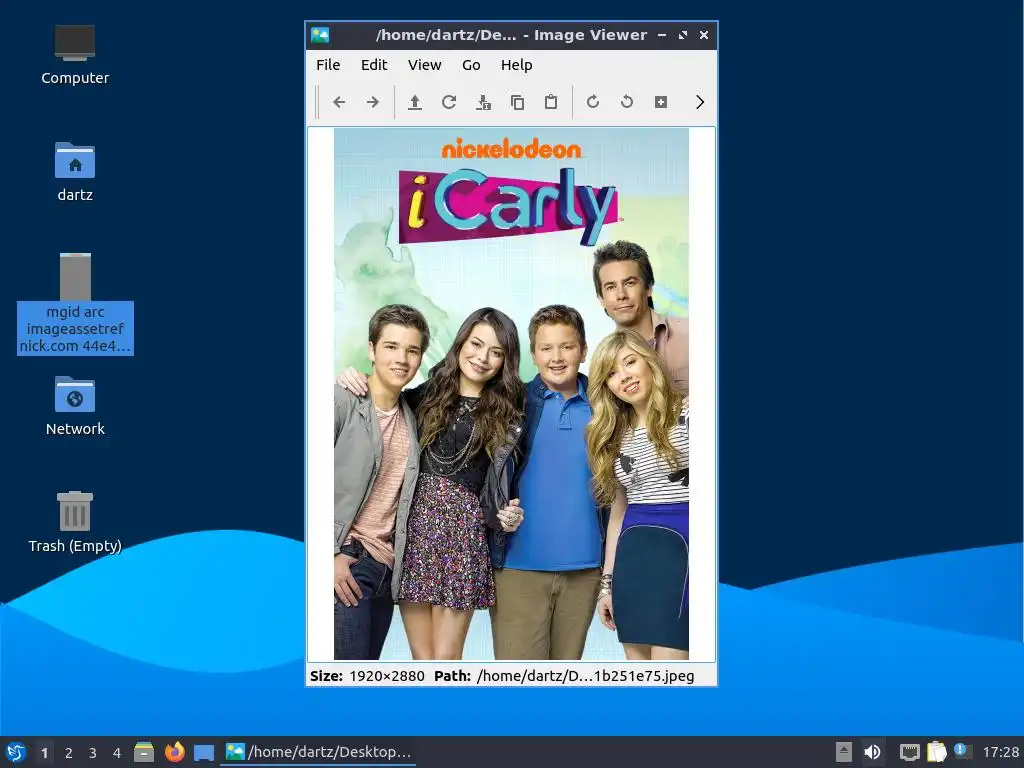Click the paste clipboard toolbar icon
The height and width of the screenshot is (768, 1024).
click(551, 102)
